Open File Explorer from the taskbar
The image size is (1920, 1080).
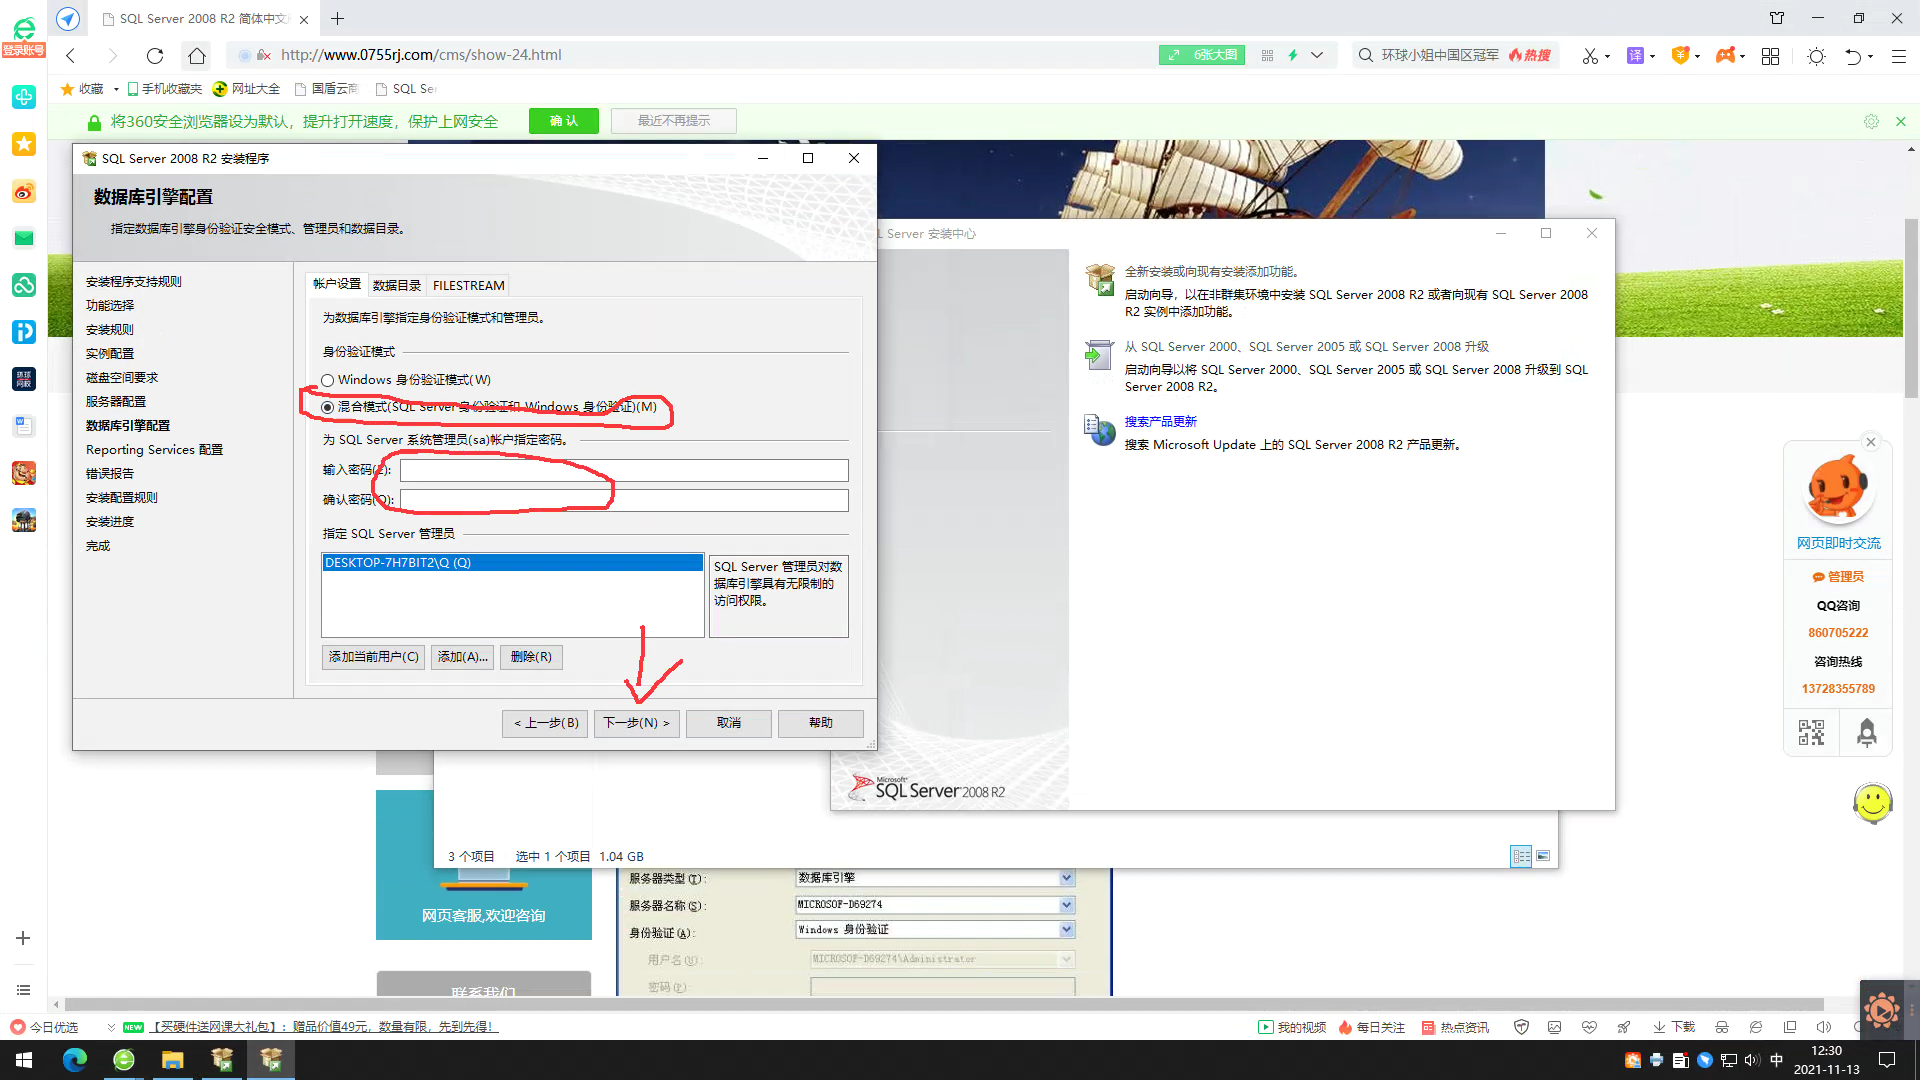pos(172,1060)
